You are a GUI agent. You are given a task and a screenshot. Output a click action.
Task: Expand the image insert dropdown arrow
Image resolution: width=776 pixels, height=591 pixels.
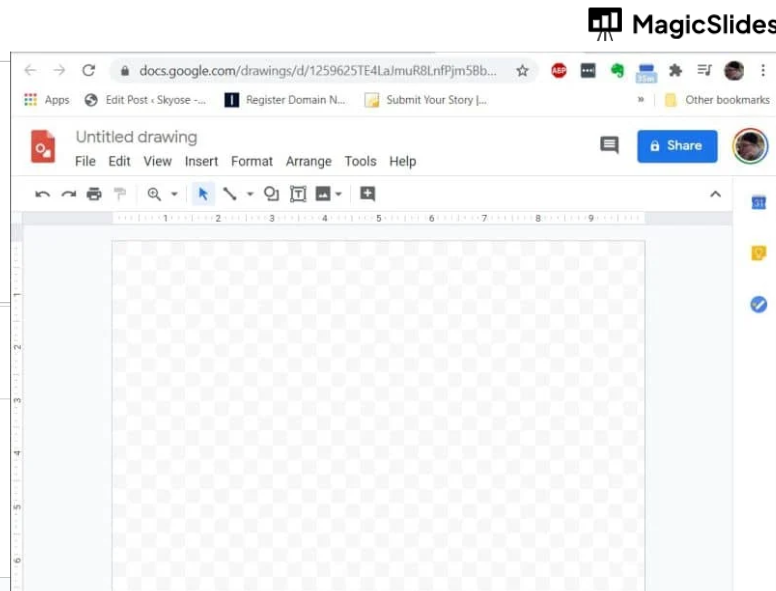click(339, 194)
